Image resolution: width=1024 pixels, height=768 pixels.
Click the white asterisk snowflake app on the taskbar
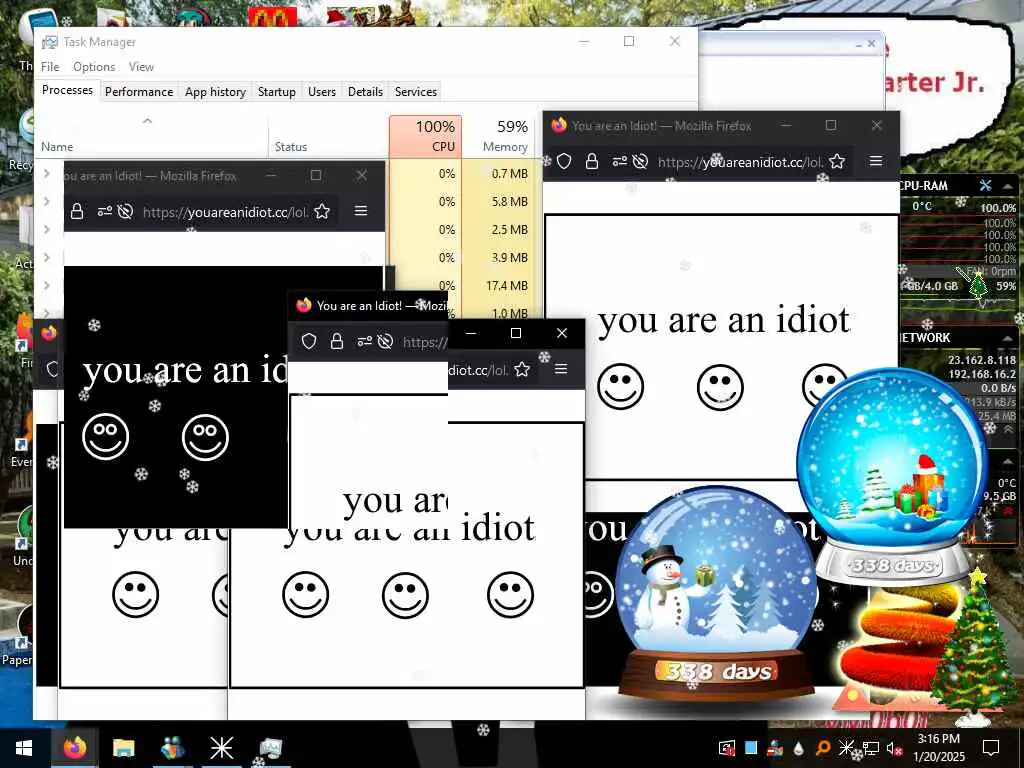coord(221,748)
